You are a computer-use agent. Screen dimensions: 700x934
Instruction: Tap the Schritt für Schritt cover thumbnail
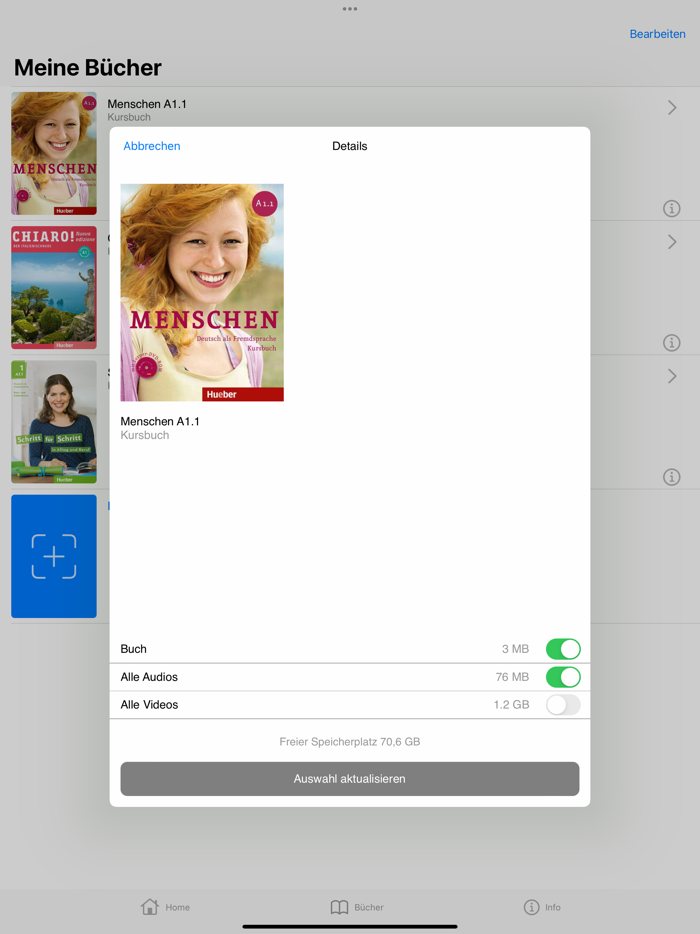point(54,422)
